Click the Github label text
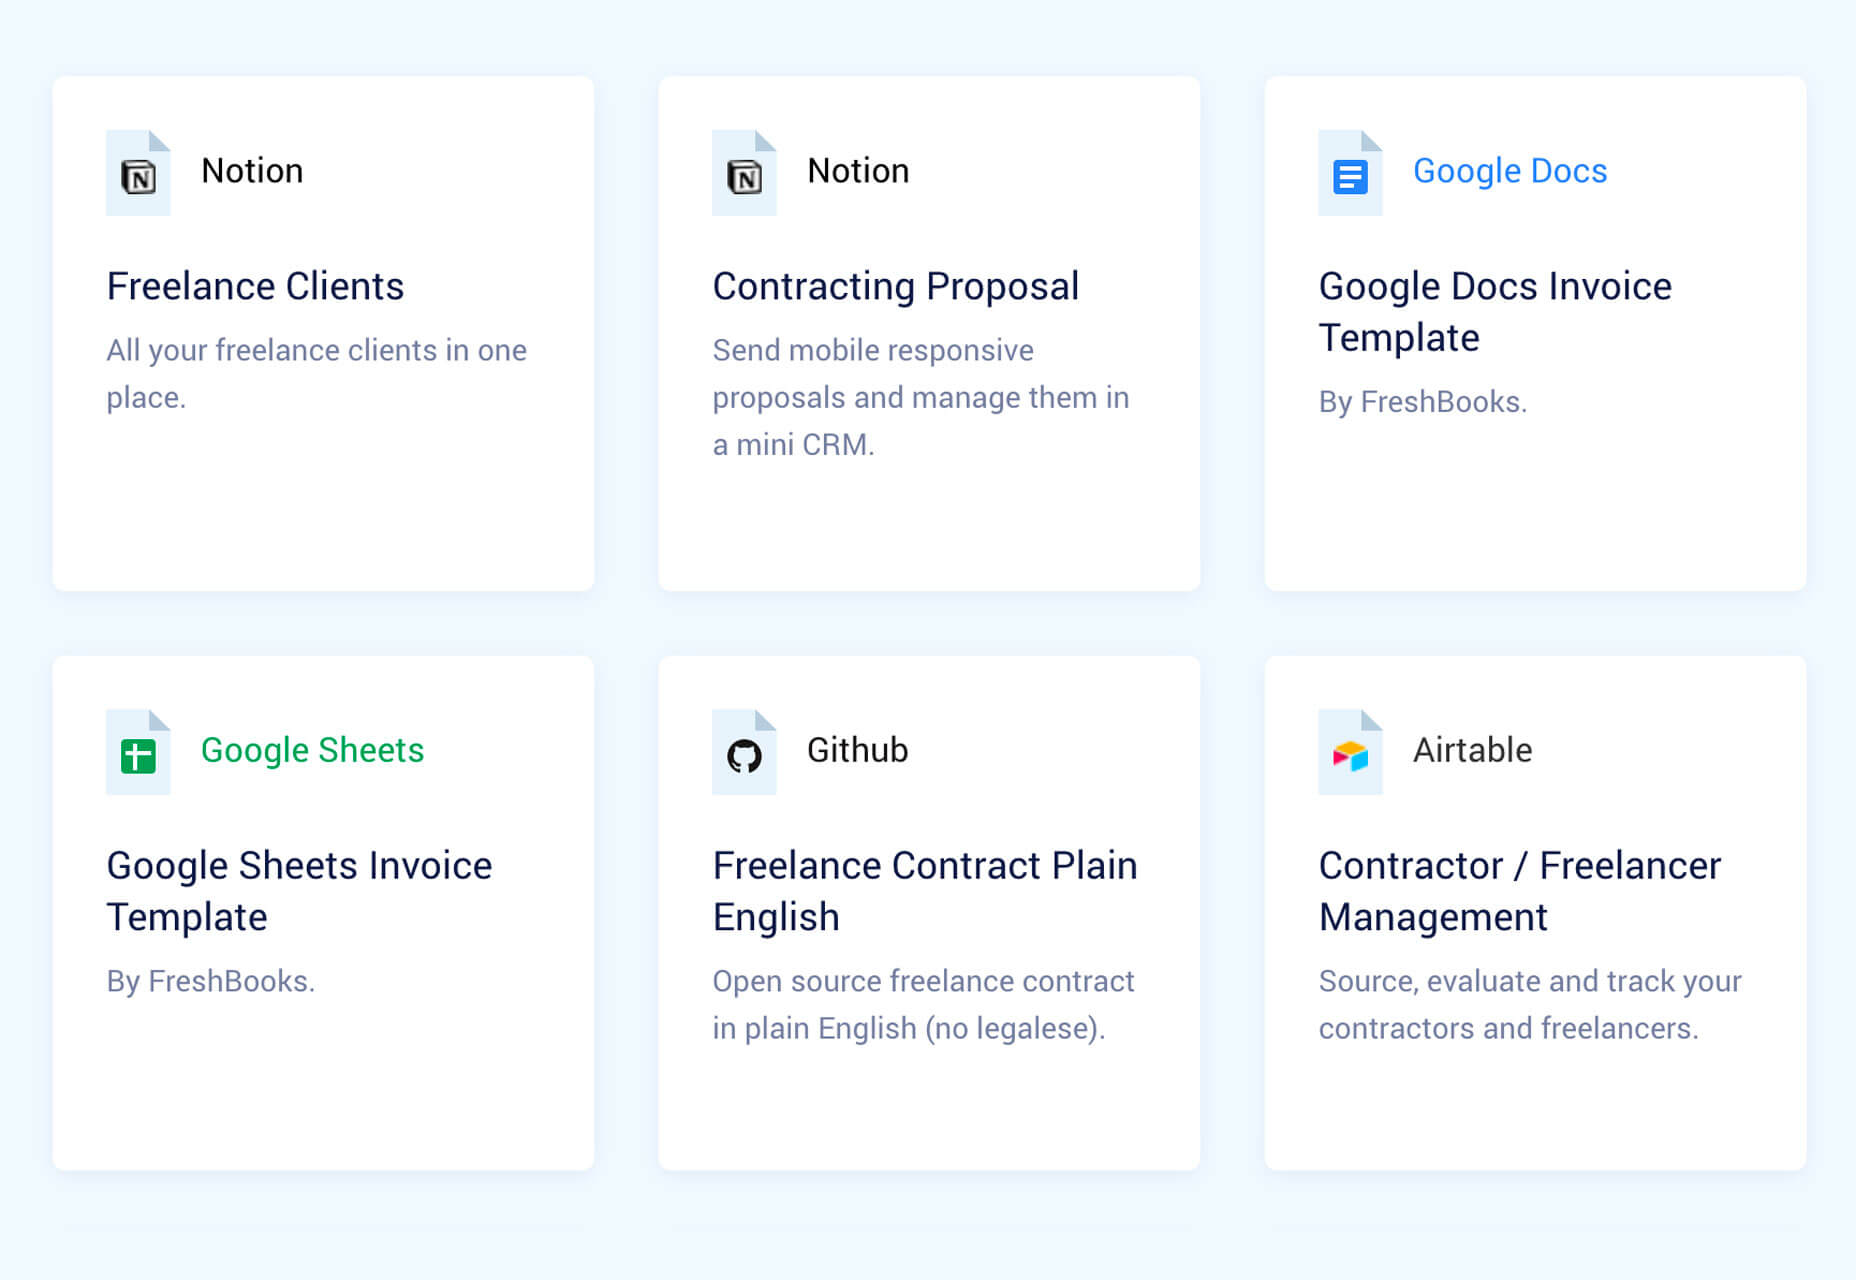Screen dimensions: 1856x1280 pyautogui.click(x=857, y=750)
